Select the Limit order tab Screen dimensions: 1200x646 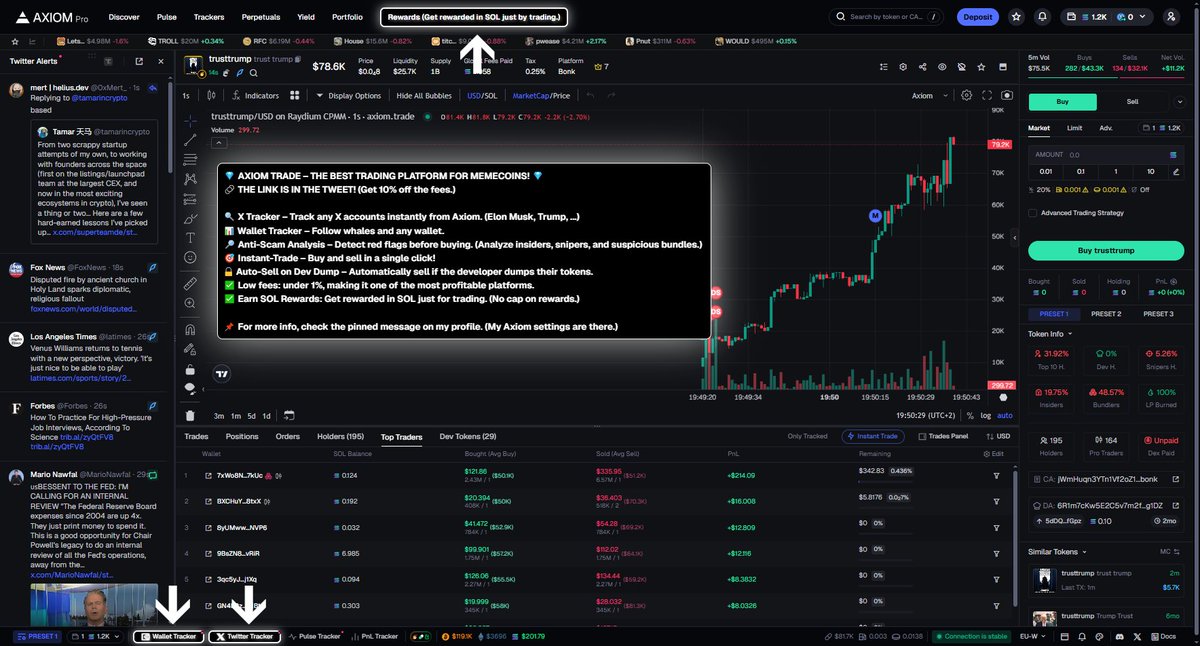[1074, 128]
